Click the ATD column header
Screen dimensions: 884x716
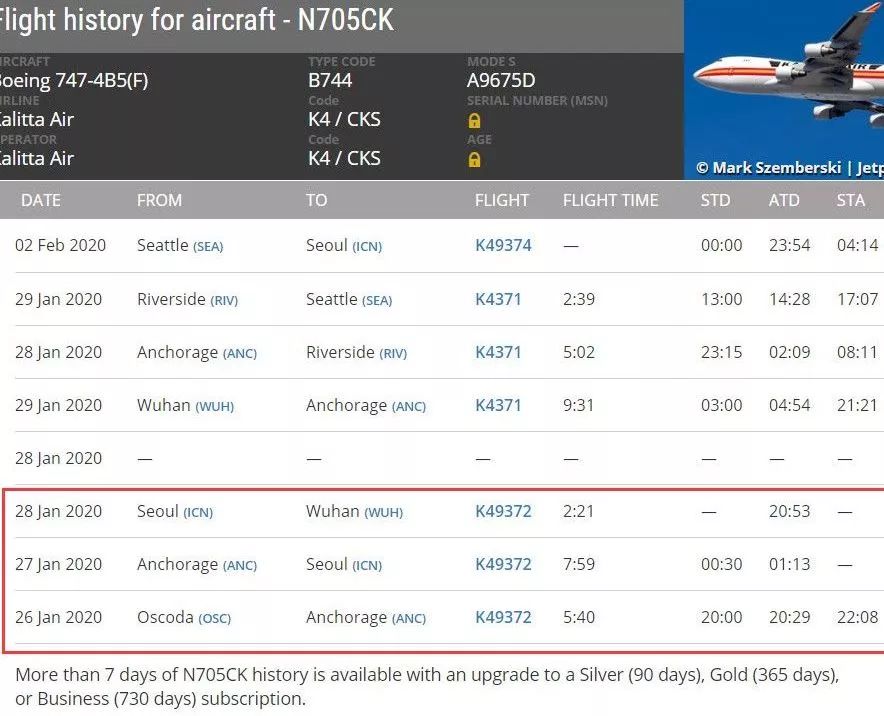coord(784,200)
